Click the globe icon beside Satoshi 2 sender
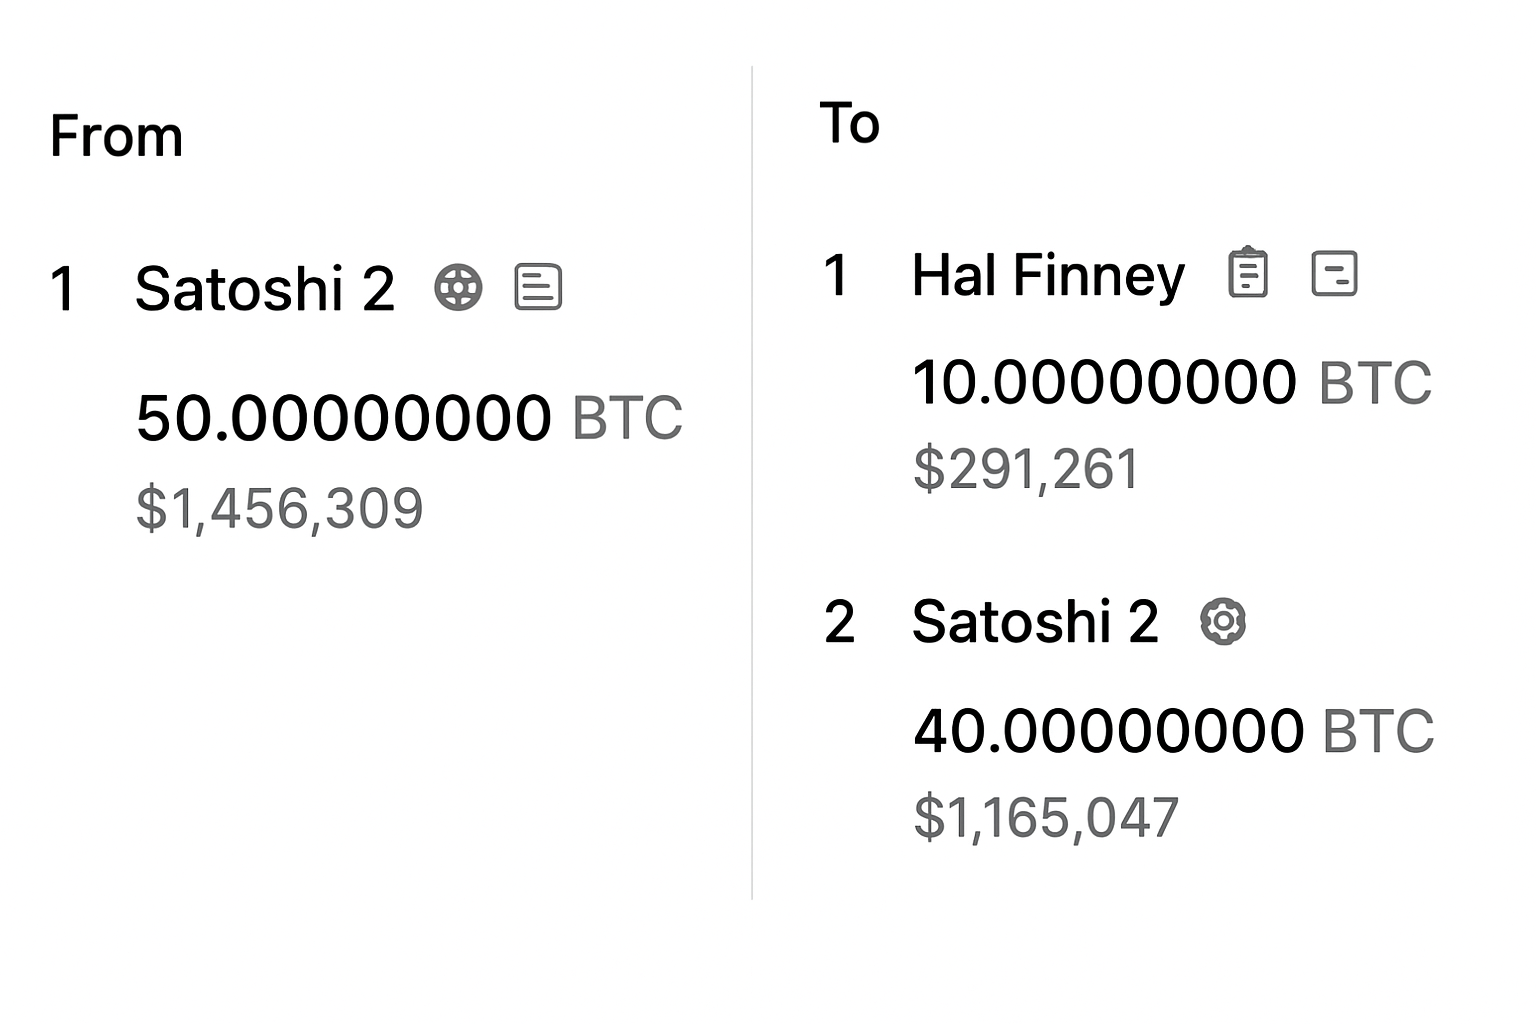This screenshot has width=1536, height=1024. tap(459, 287)
